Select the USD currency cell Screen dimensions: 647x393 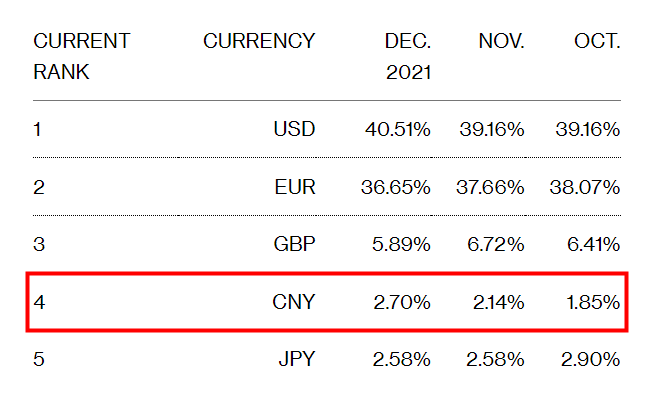[294, 129]
